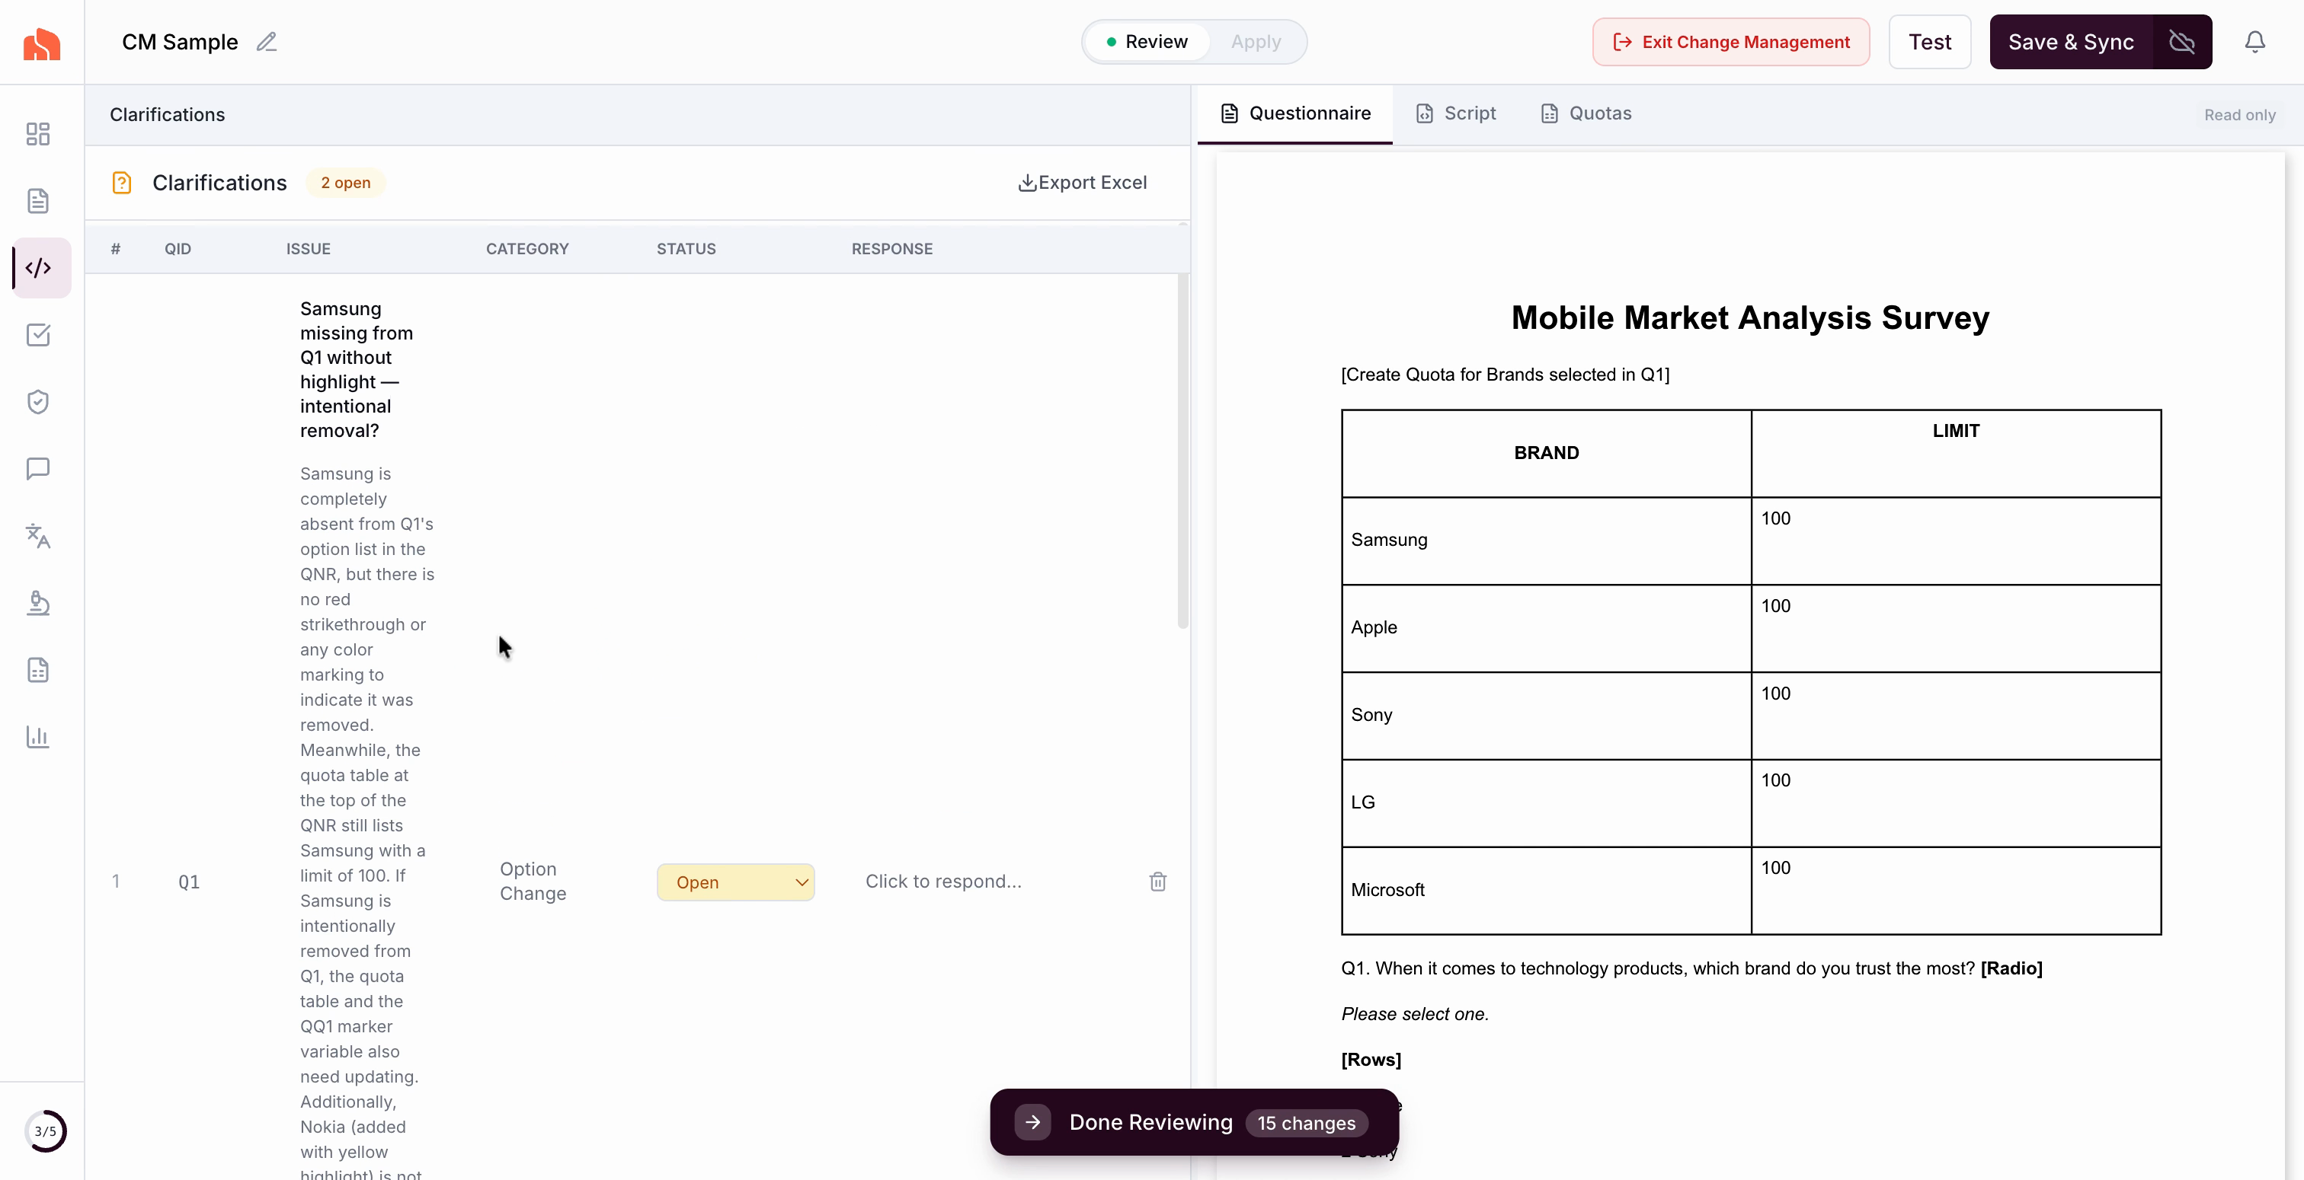Viewport: 2304px width, 1180px height.
Task: Click the 3/5 progress ring indicator
Action: [x=45, y=1131]
